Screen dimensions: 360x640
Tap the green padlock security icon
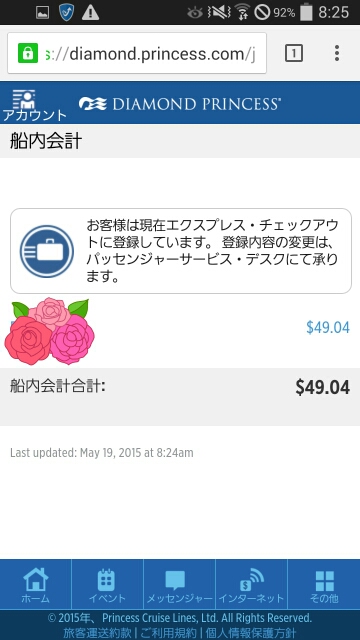28,53
